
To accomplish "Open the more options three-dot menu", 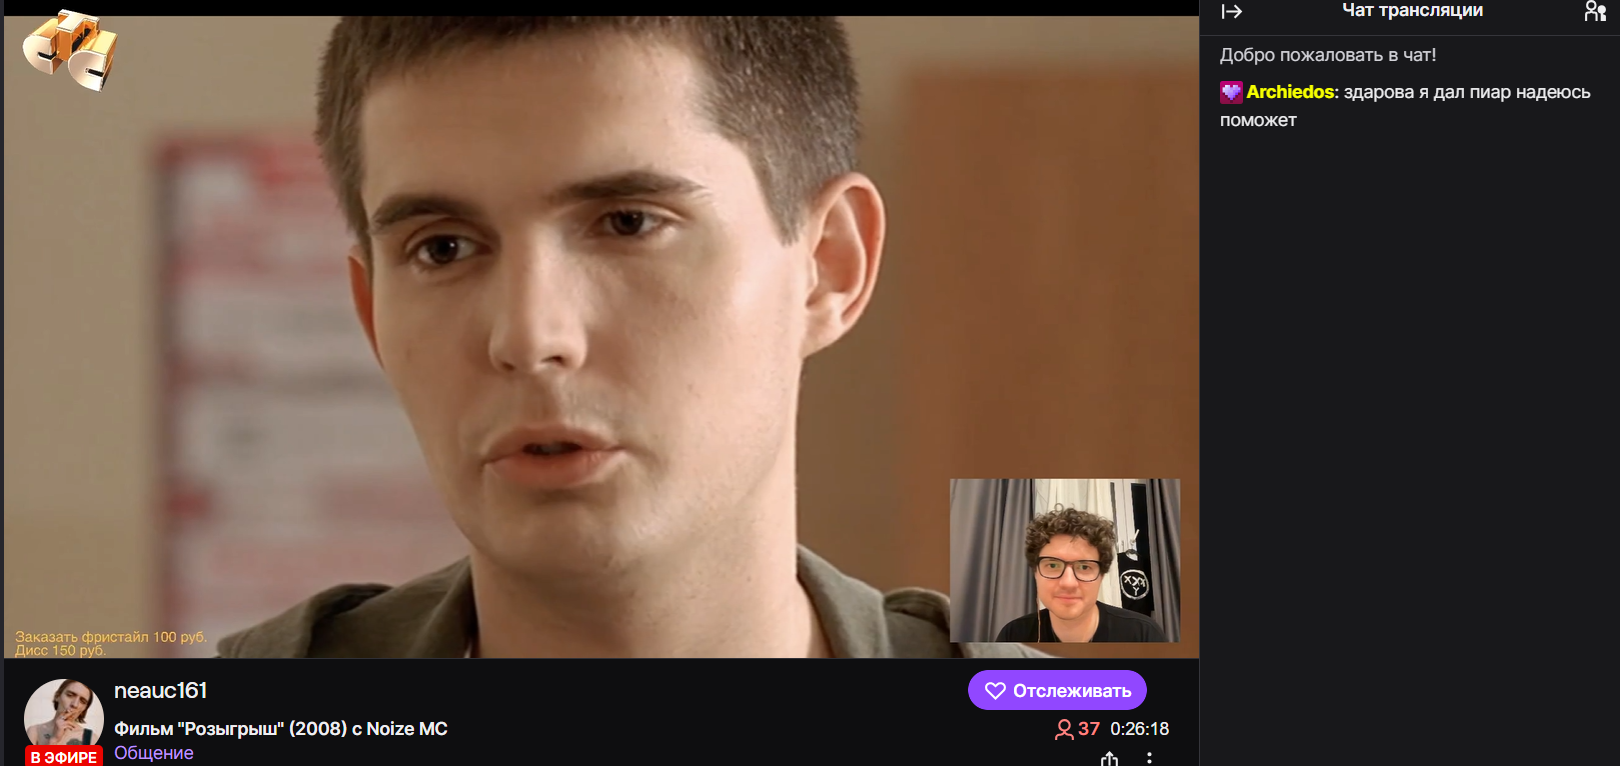I will coord(1149,759).
